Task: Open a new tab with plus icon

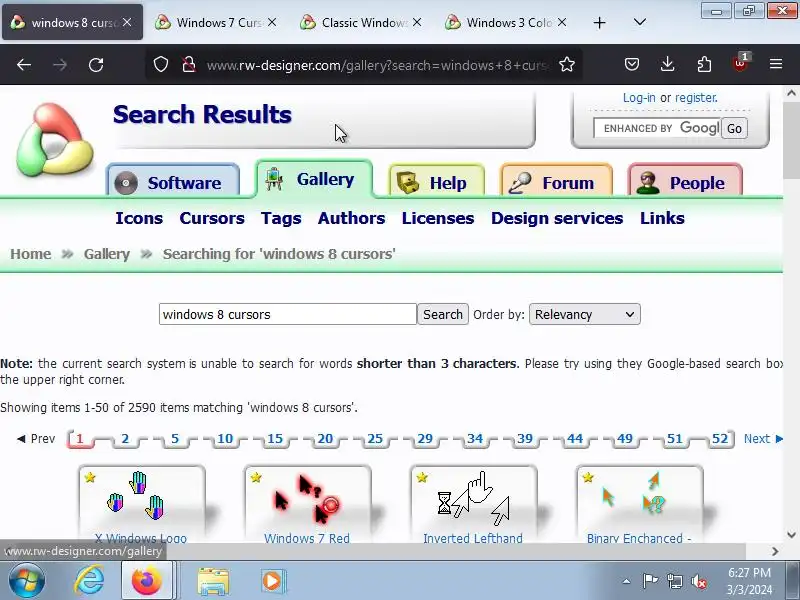Action: 599,23
